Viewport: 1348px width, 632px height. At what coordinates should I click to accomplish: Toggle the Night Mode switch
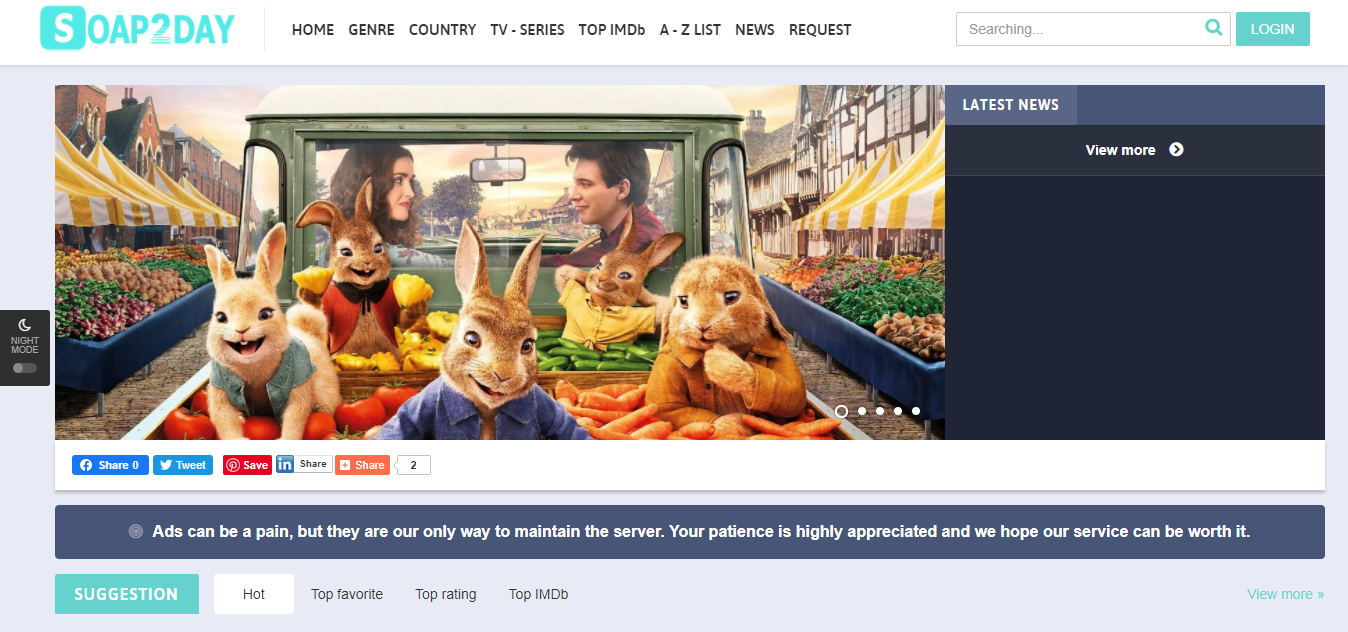25,368
